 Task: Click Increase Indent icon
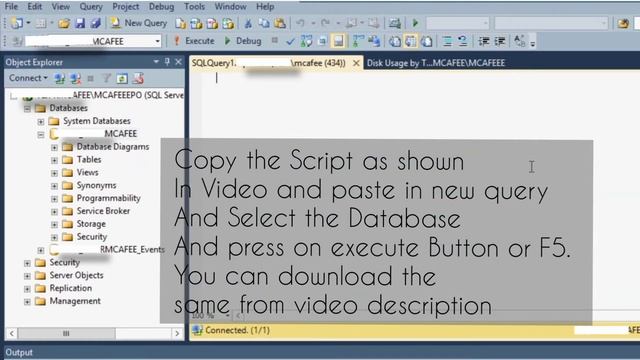tap(500, 41)
